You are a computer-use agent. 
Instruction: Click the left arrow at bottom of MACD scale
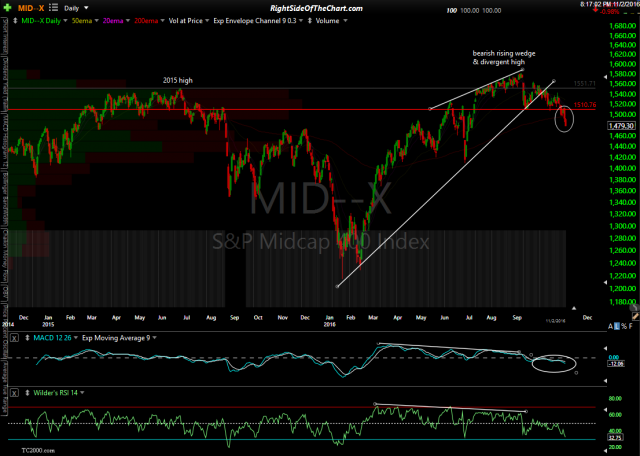coord(605,380)
